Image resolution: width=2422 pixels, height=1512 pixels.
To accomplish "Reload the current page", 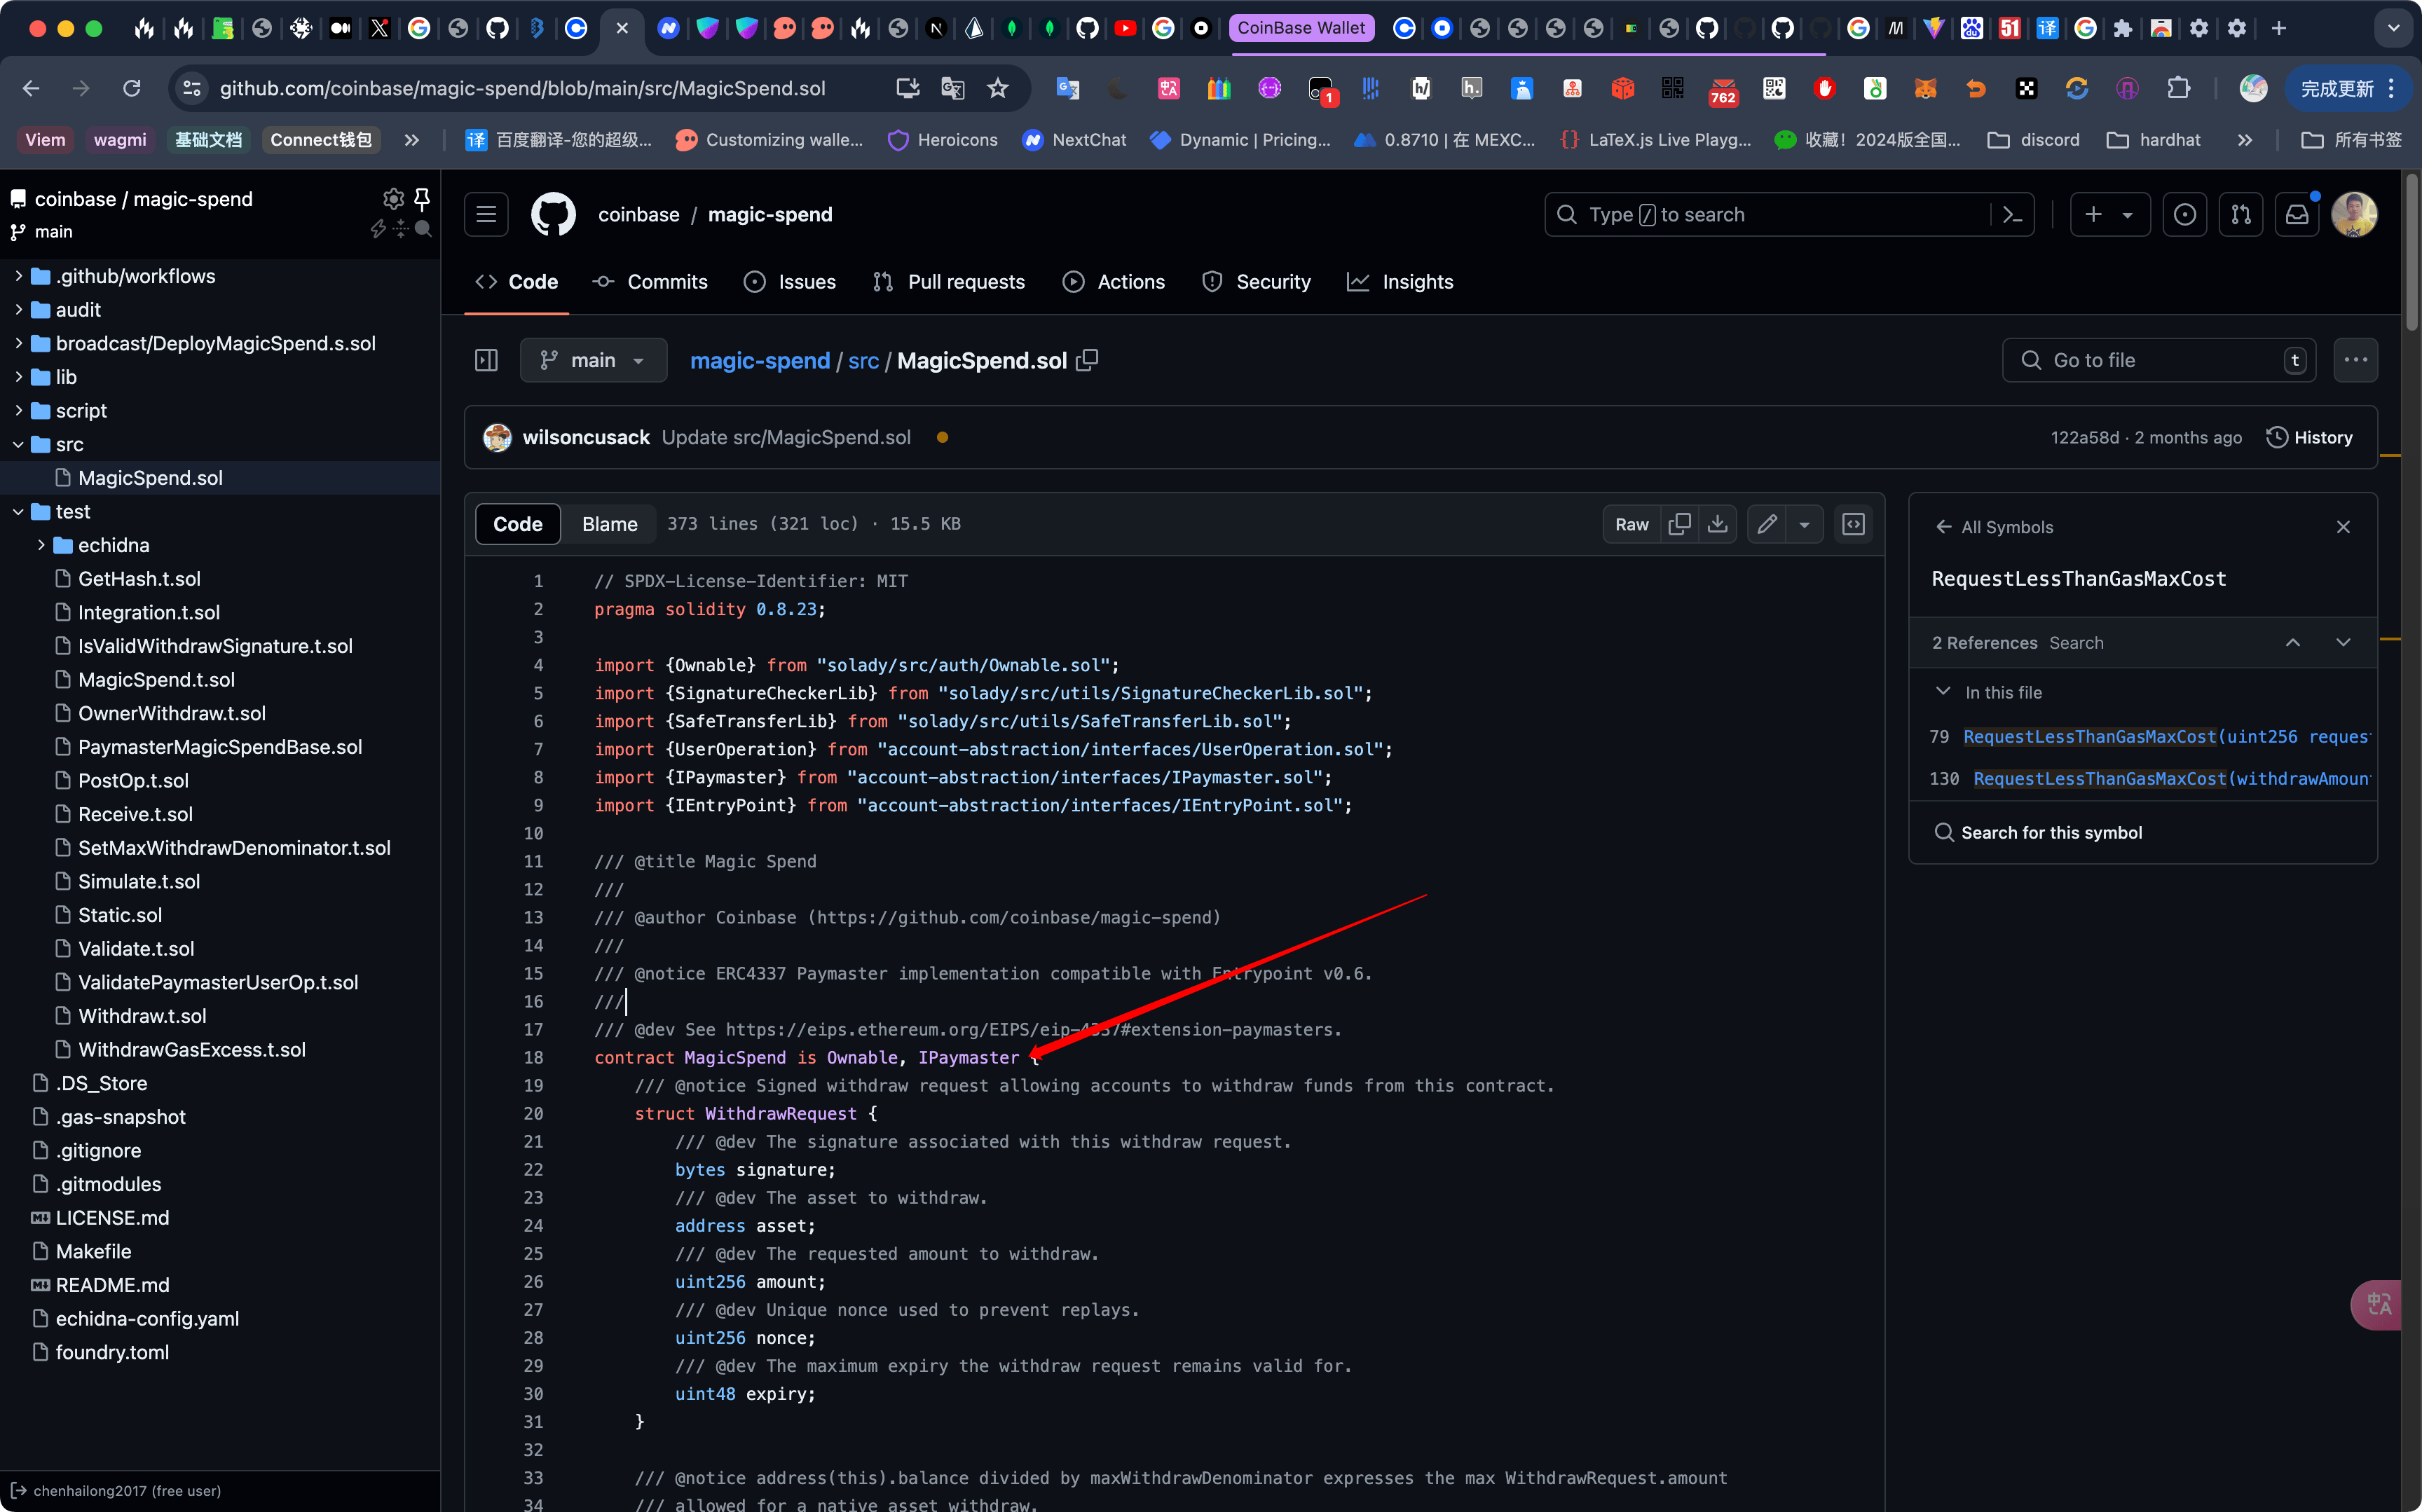I will pyautogui.click(x=131, y=88).
